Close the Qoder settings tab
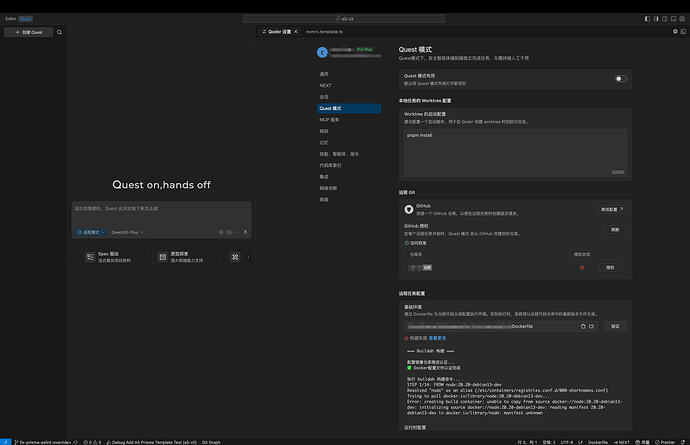 (x=296, y=32)
